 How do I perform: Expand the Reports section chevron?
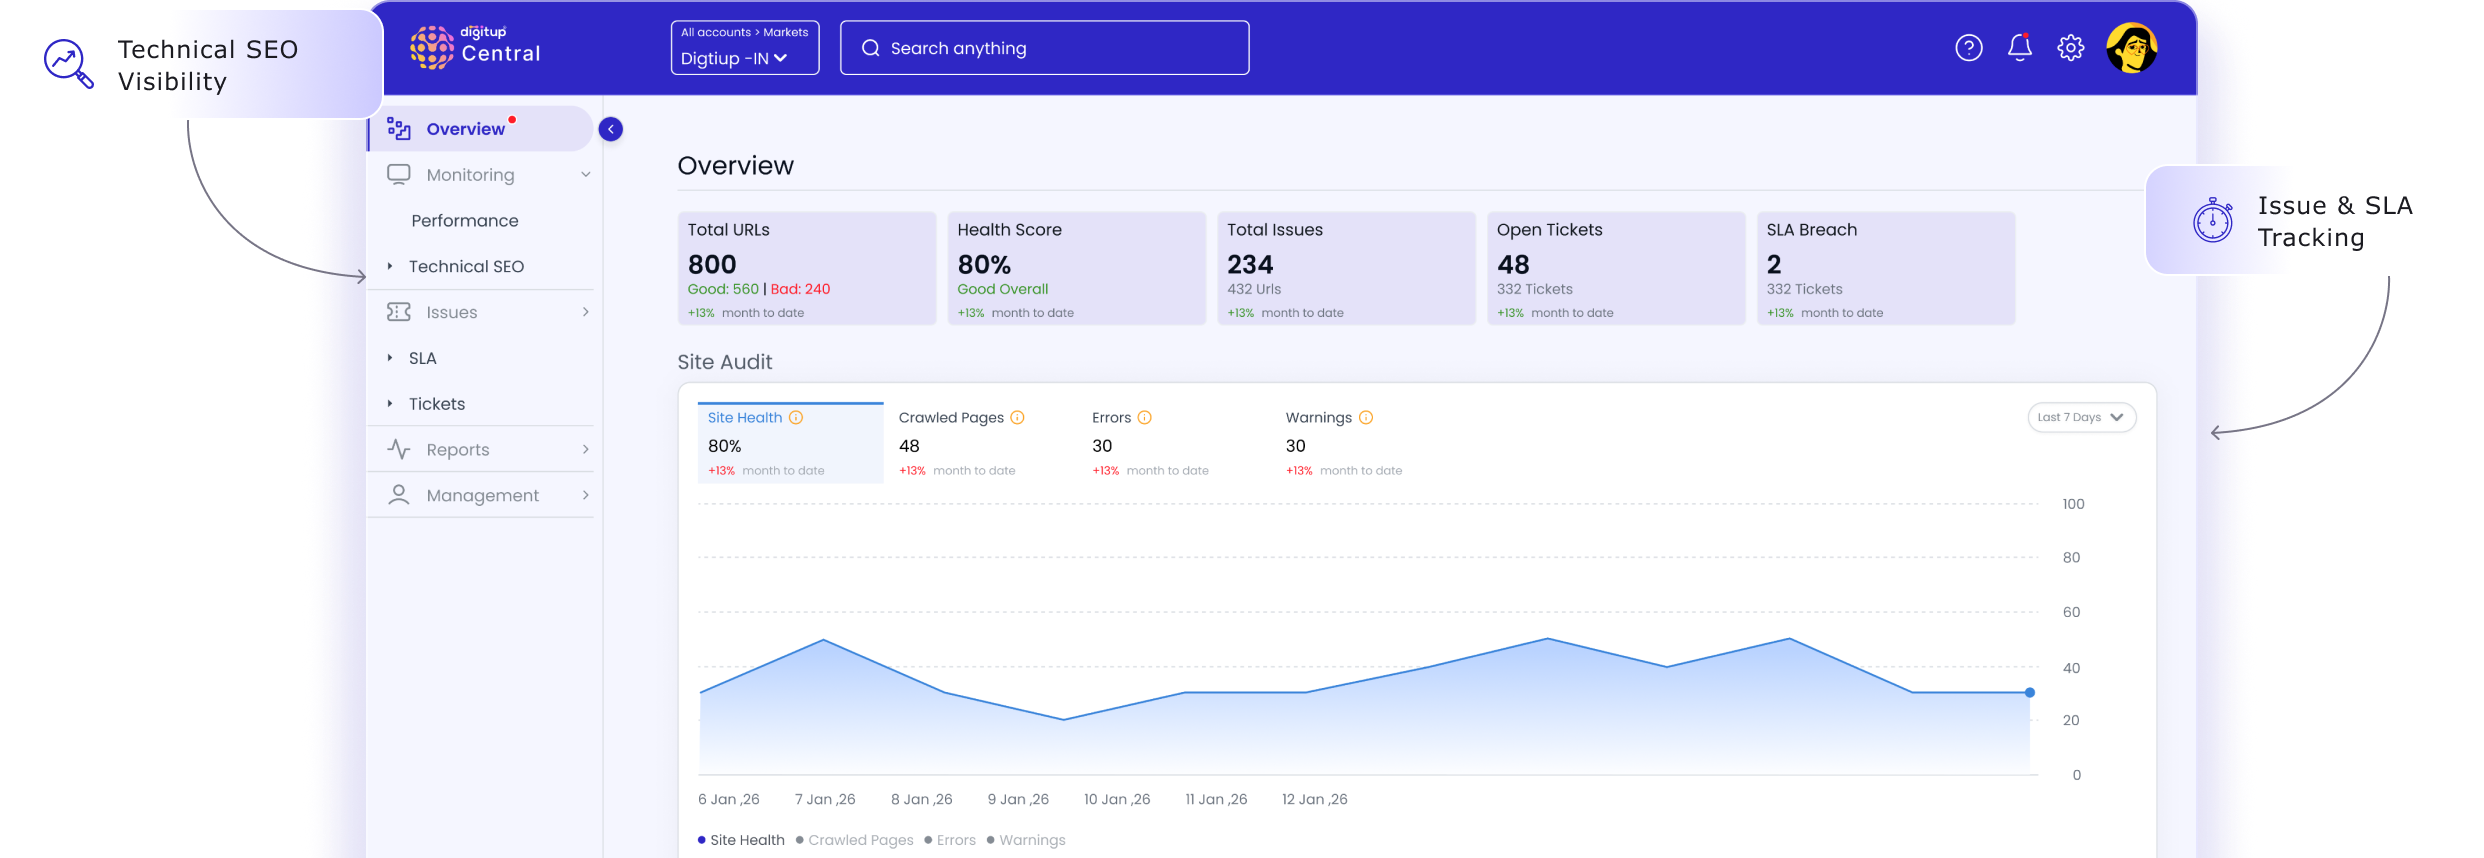pos(586,449)
